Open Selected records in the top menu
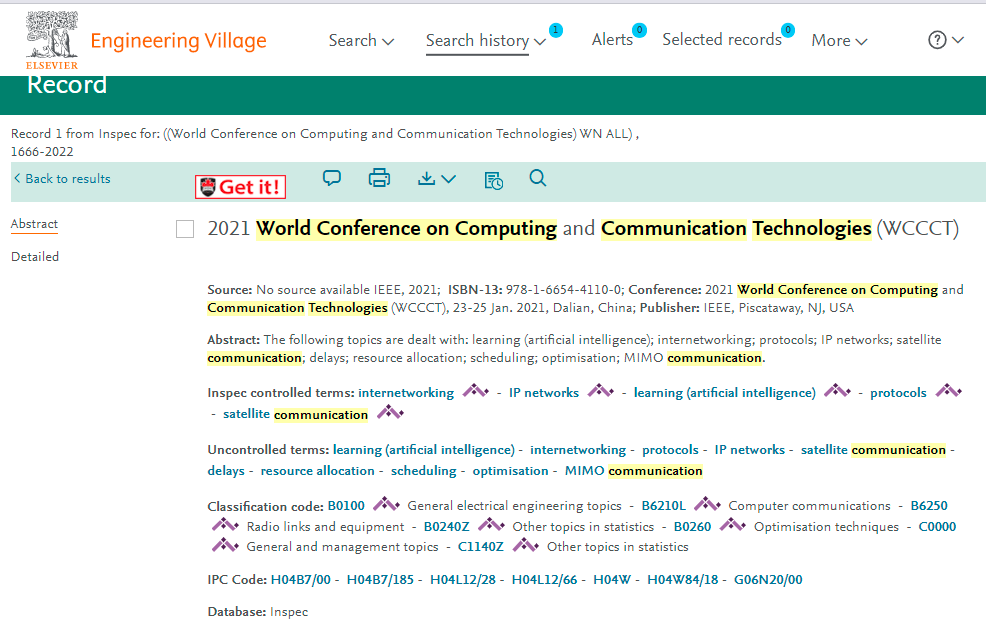Screen dimensions: 986x622 point(722,40)
